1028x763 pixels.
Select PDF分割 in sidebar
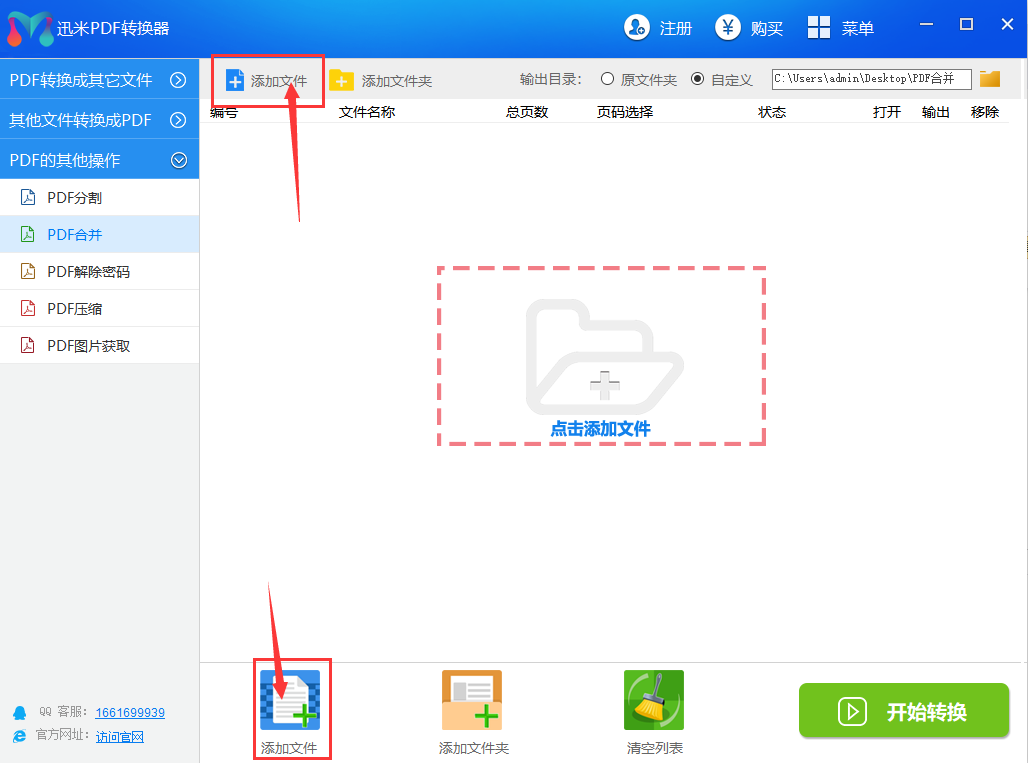pyautogui.click(x=75, y=198)
